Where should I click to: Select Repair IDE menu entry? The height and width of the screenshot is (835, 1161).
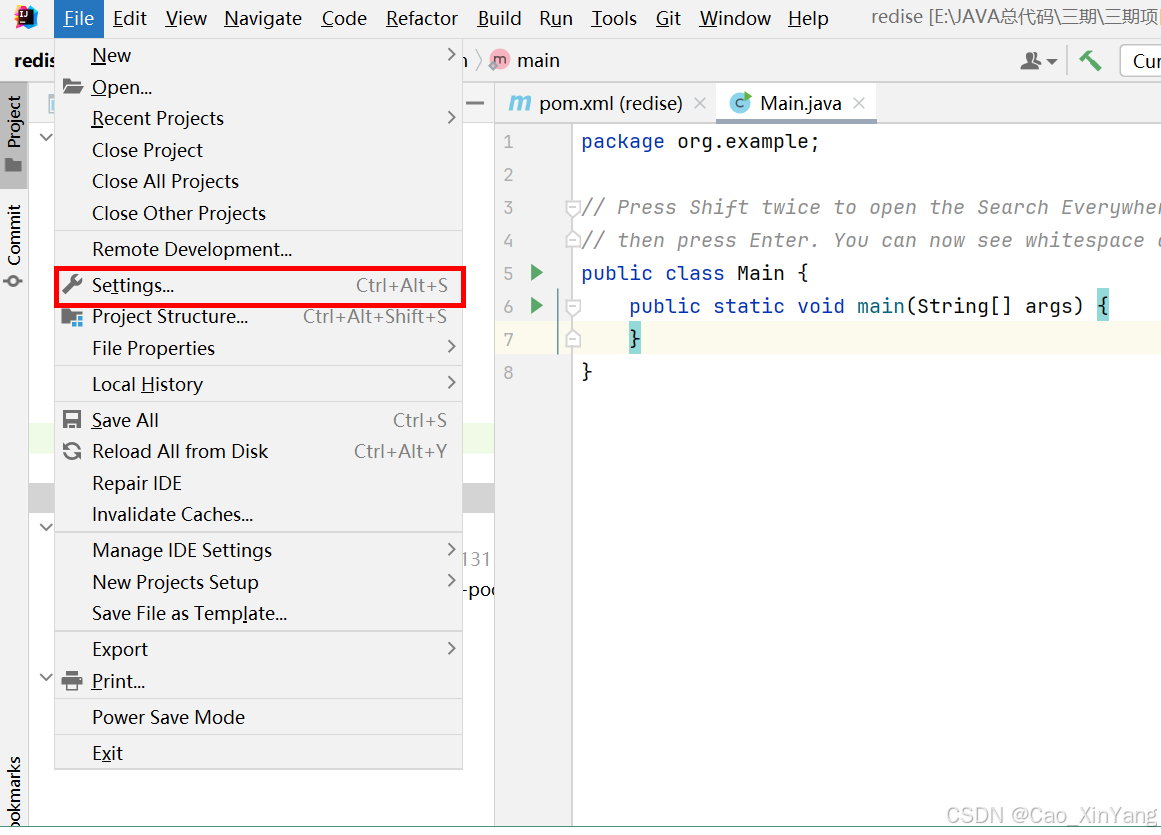coord(258,483)
